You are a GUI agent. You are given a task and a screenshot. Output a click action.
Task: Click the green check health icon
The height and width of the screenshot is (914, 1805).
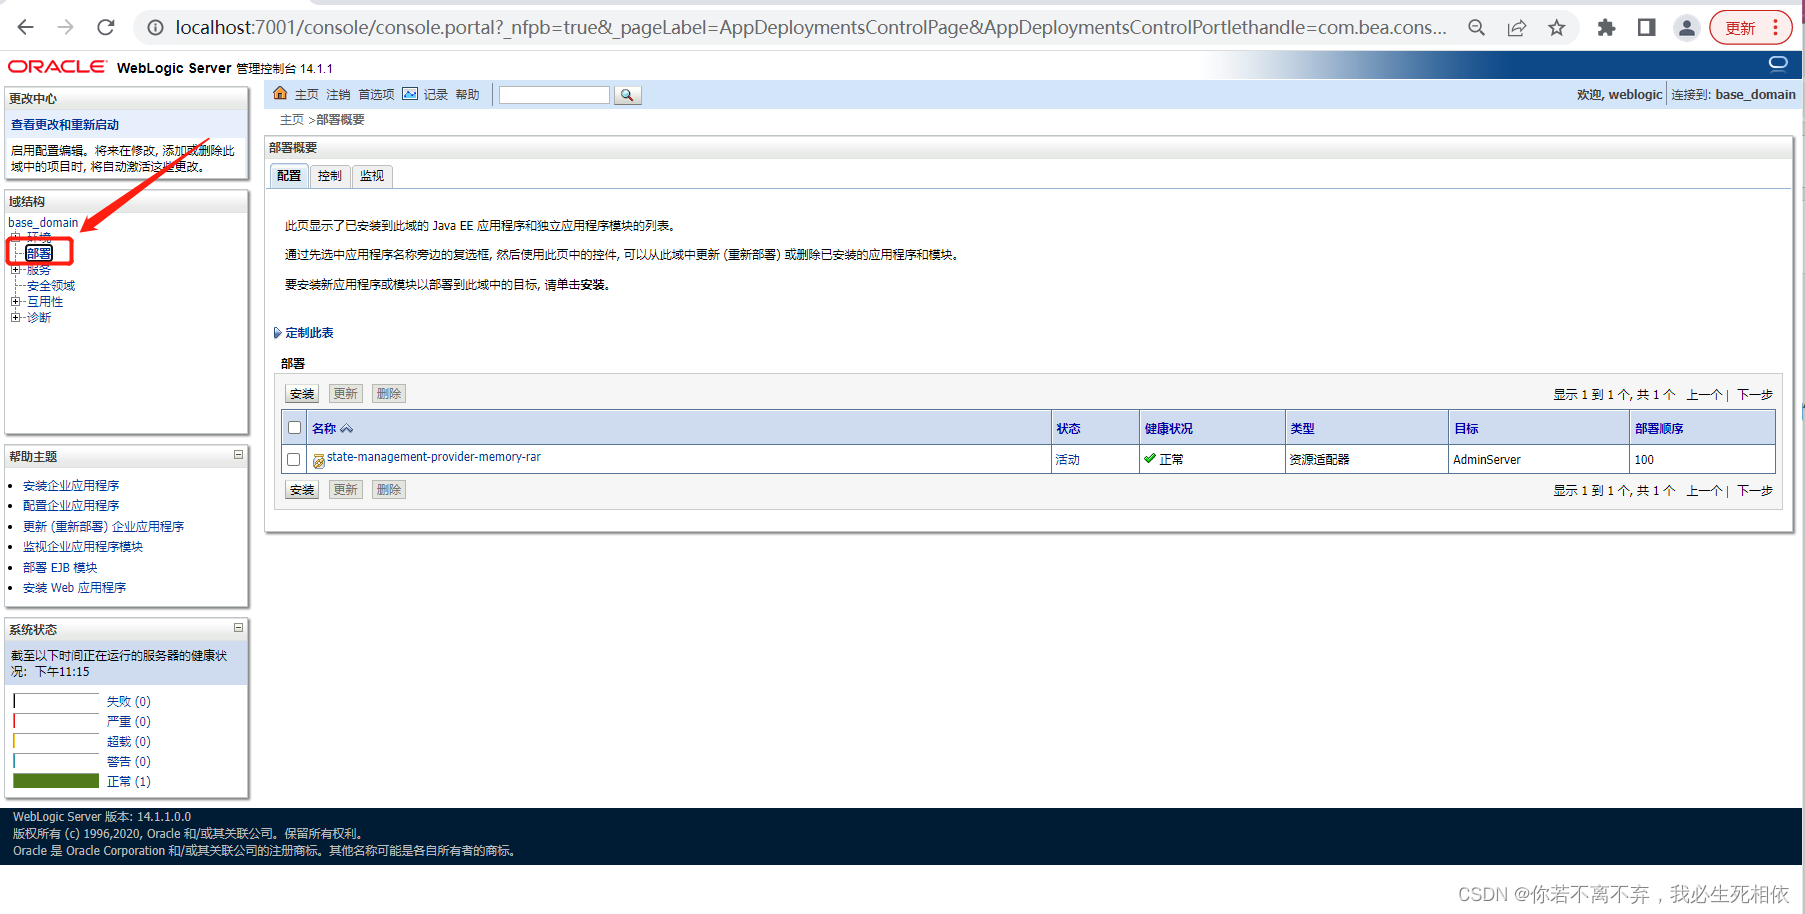(x=1150, y=459)
